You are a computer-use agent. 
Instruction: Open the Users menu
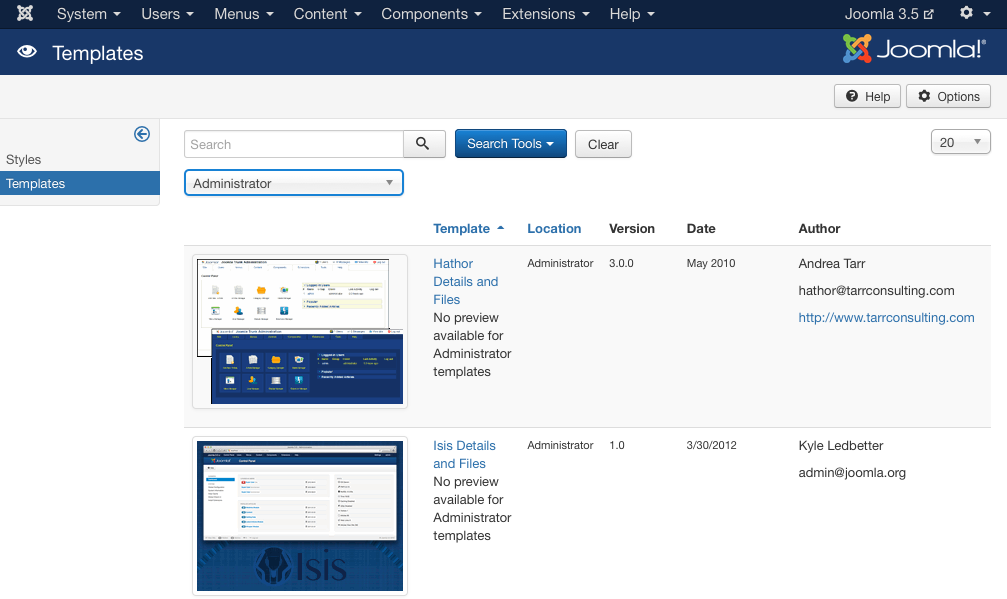[x=167, y=14]
